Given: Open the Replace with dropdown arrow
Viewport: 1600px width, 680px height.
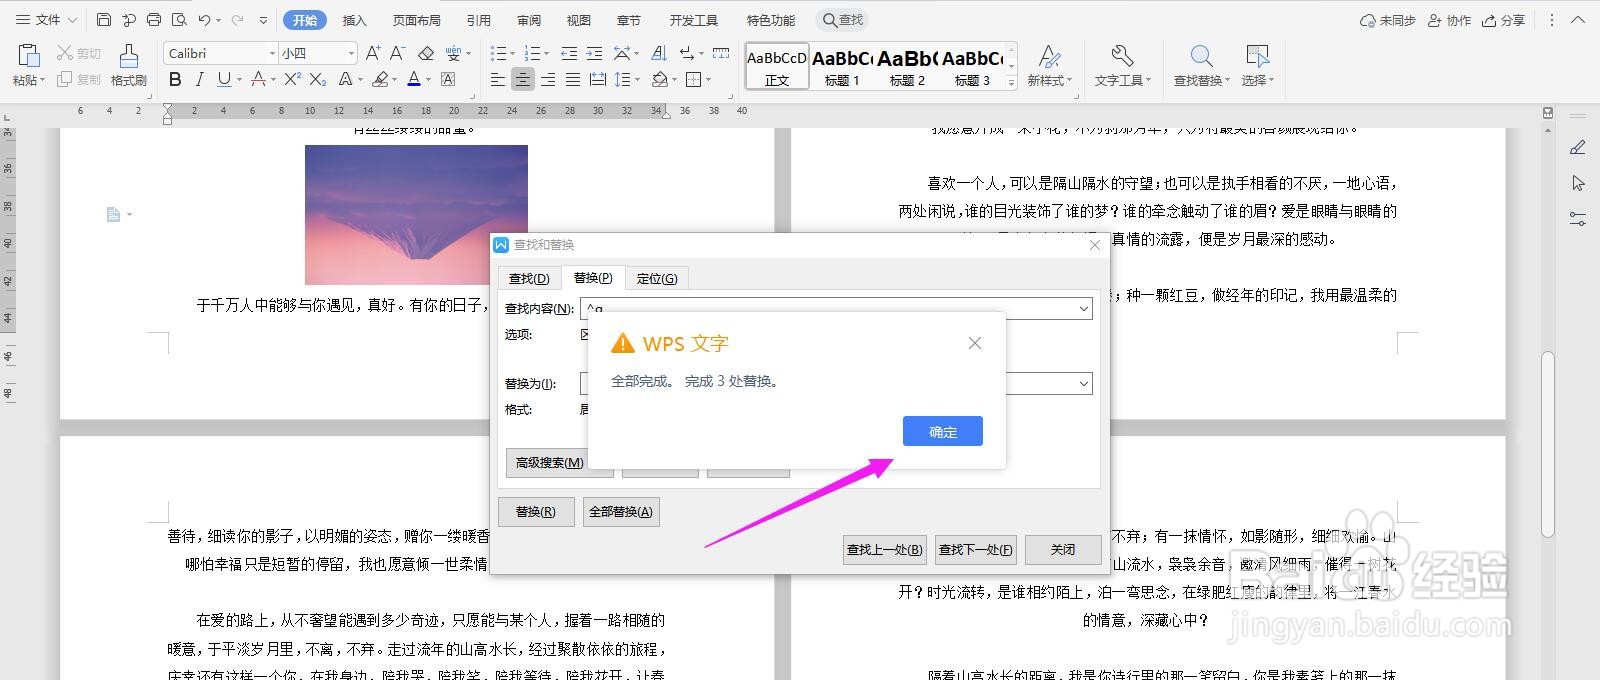Looking at the screenshot, I should (x=1083, y=383).
